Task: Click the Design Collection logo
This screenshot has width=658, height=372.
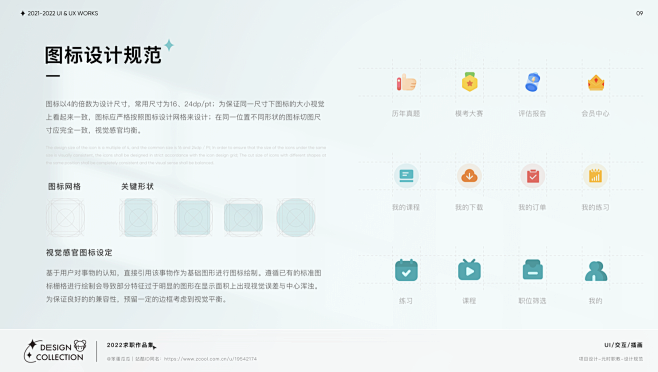Action: [55, 351]
